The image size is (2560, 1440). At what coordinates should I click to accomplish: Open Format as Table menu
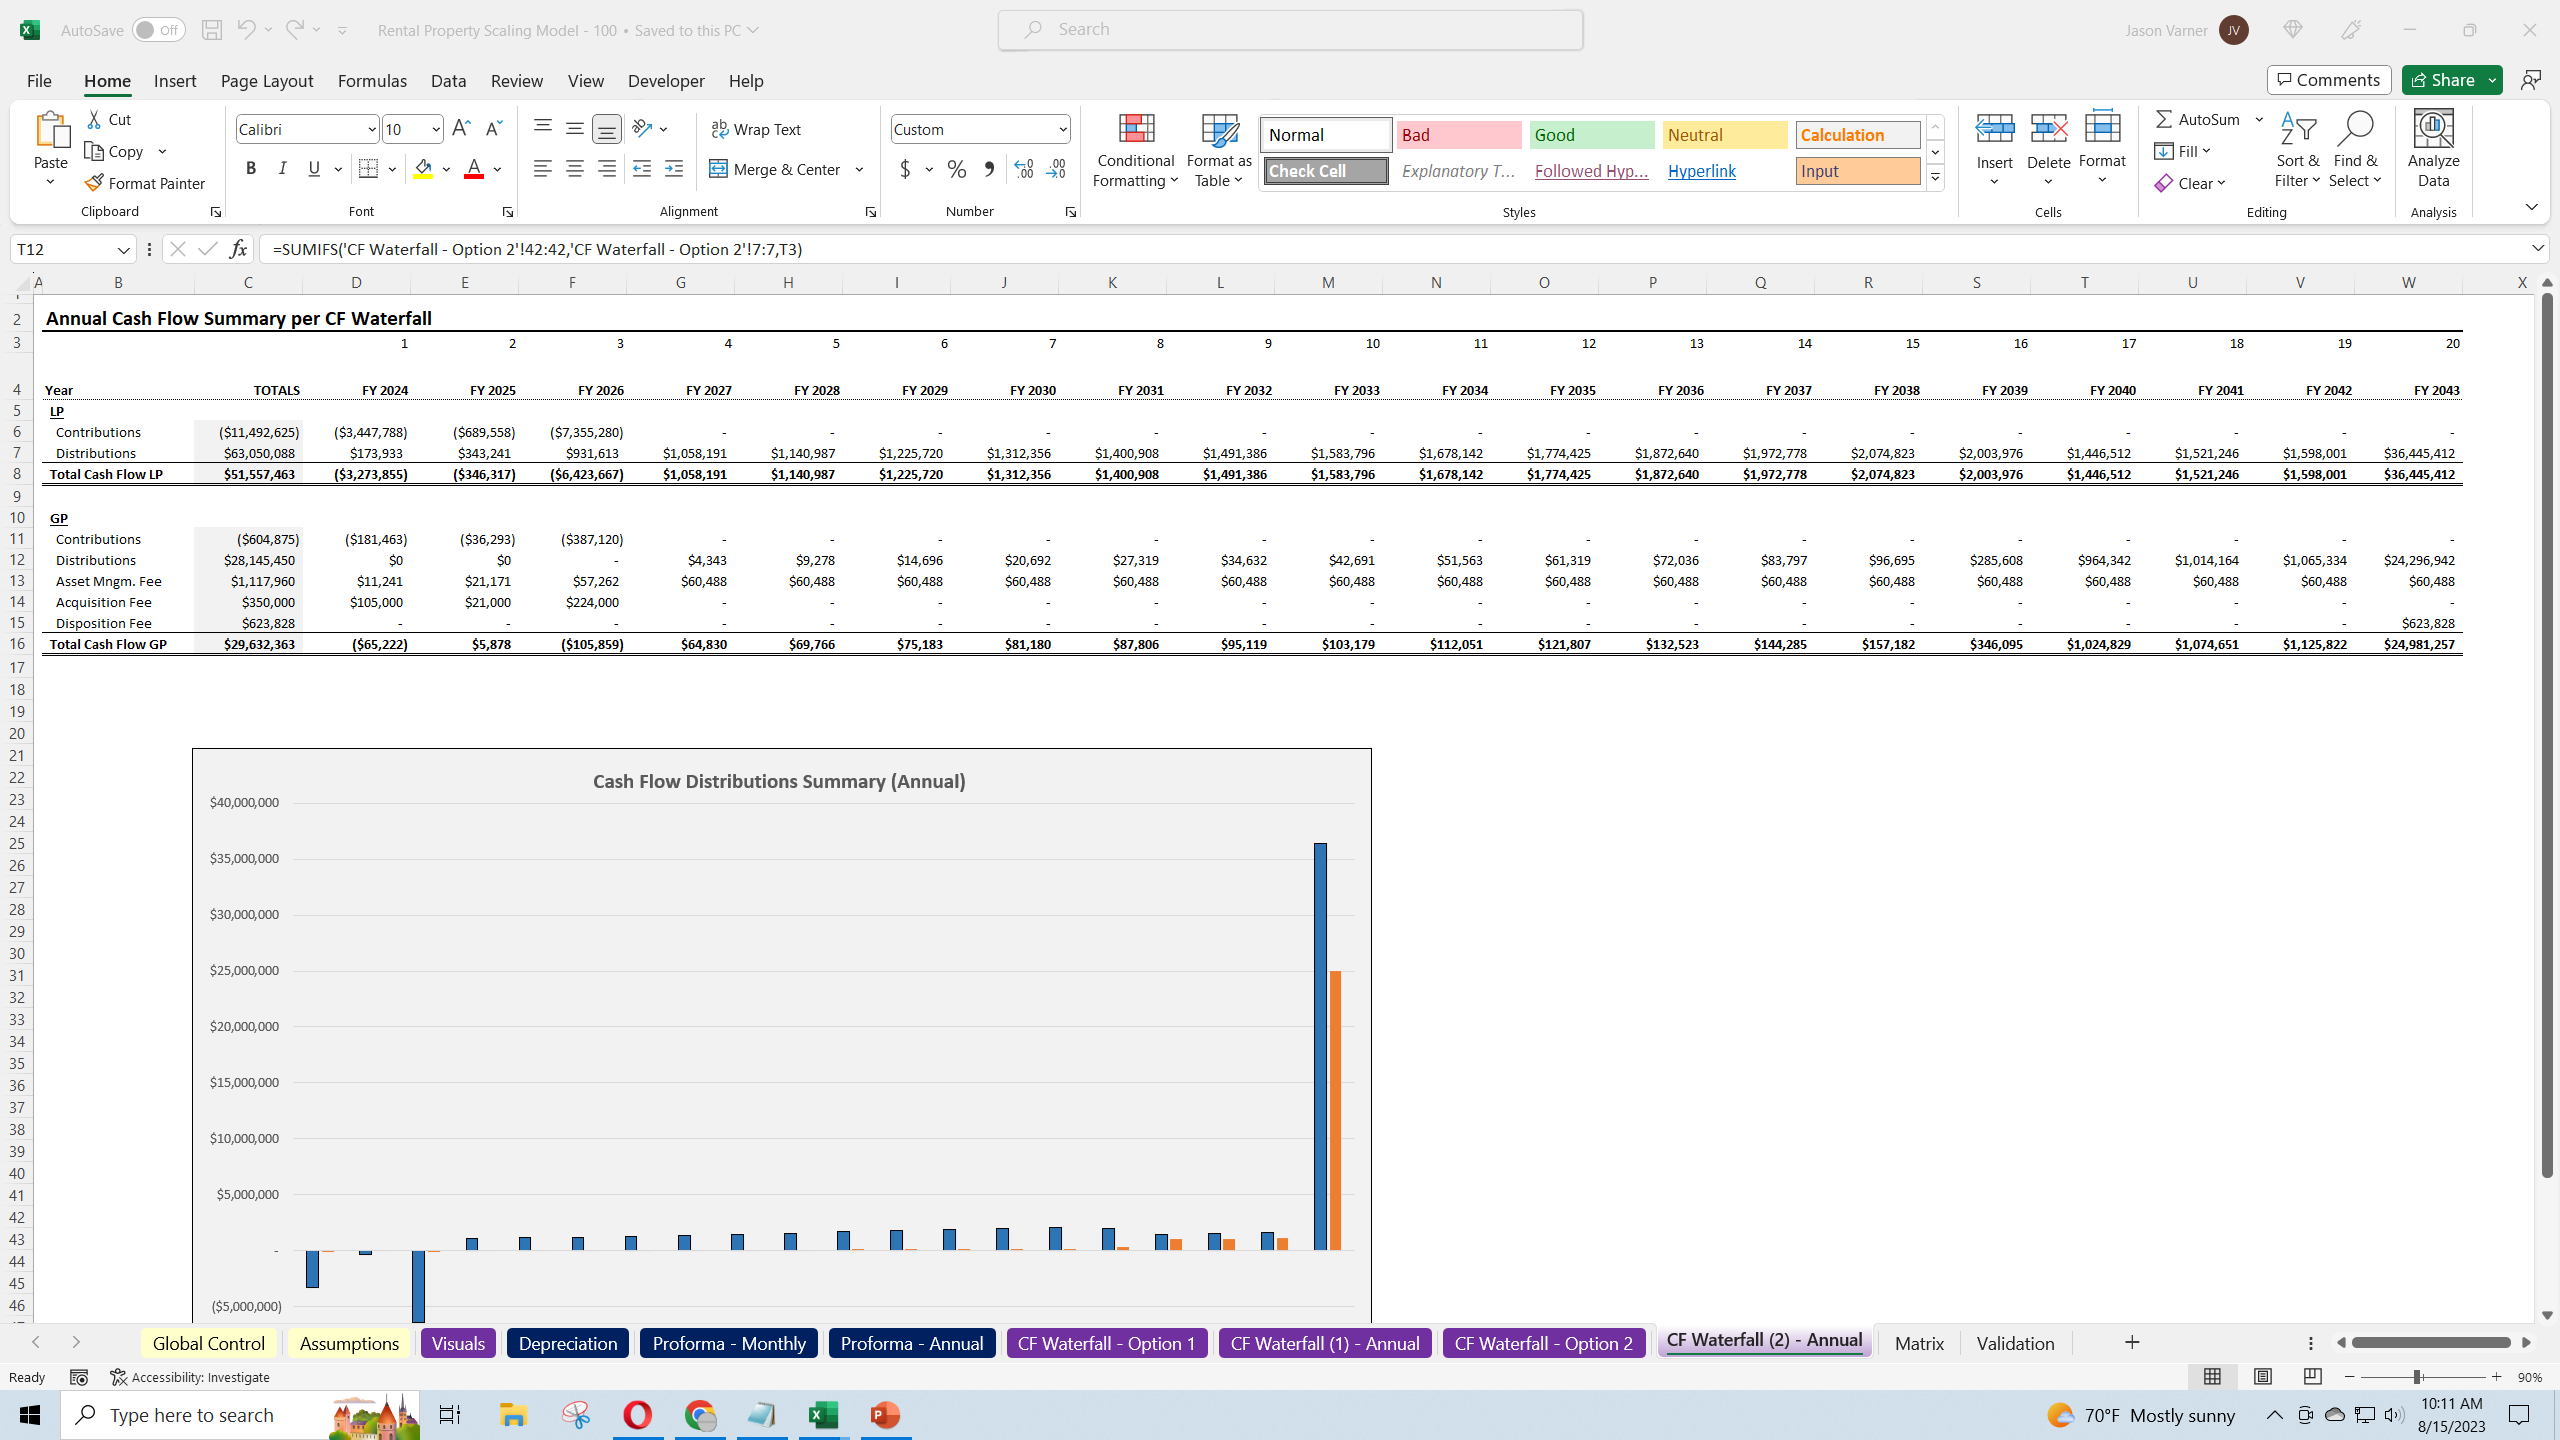click(1219, 150)
